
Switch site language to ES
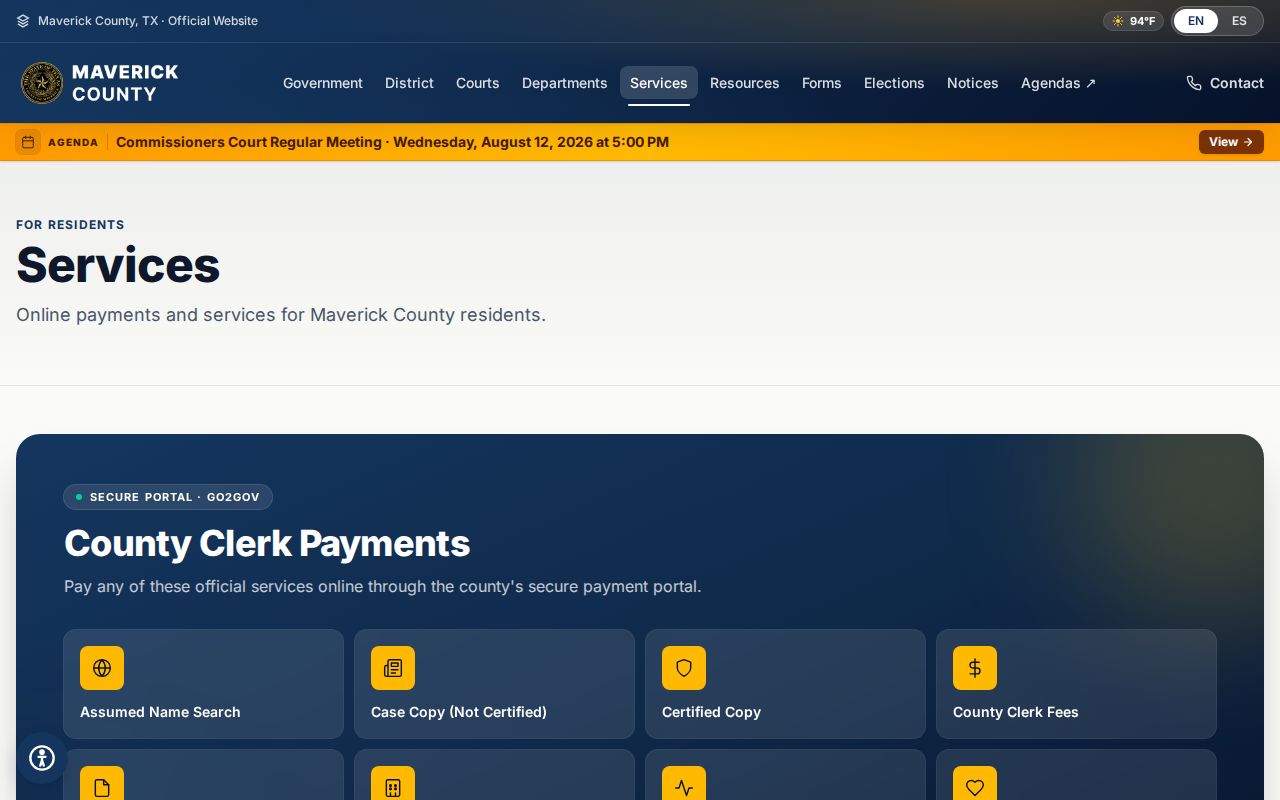[x=1239, y=21]
